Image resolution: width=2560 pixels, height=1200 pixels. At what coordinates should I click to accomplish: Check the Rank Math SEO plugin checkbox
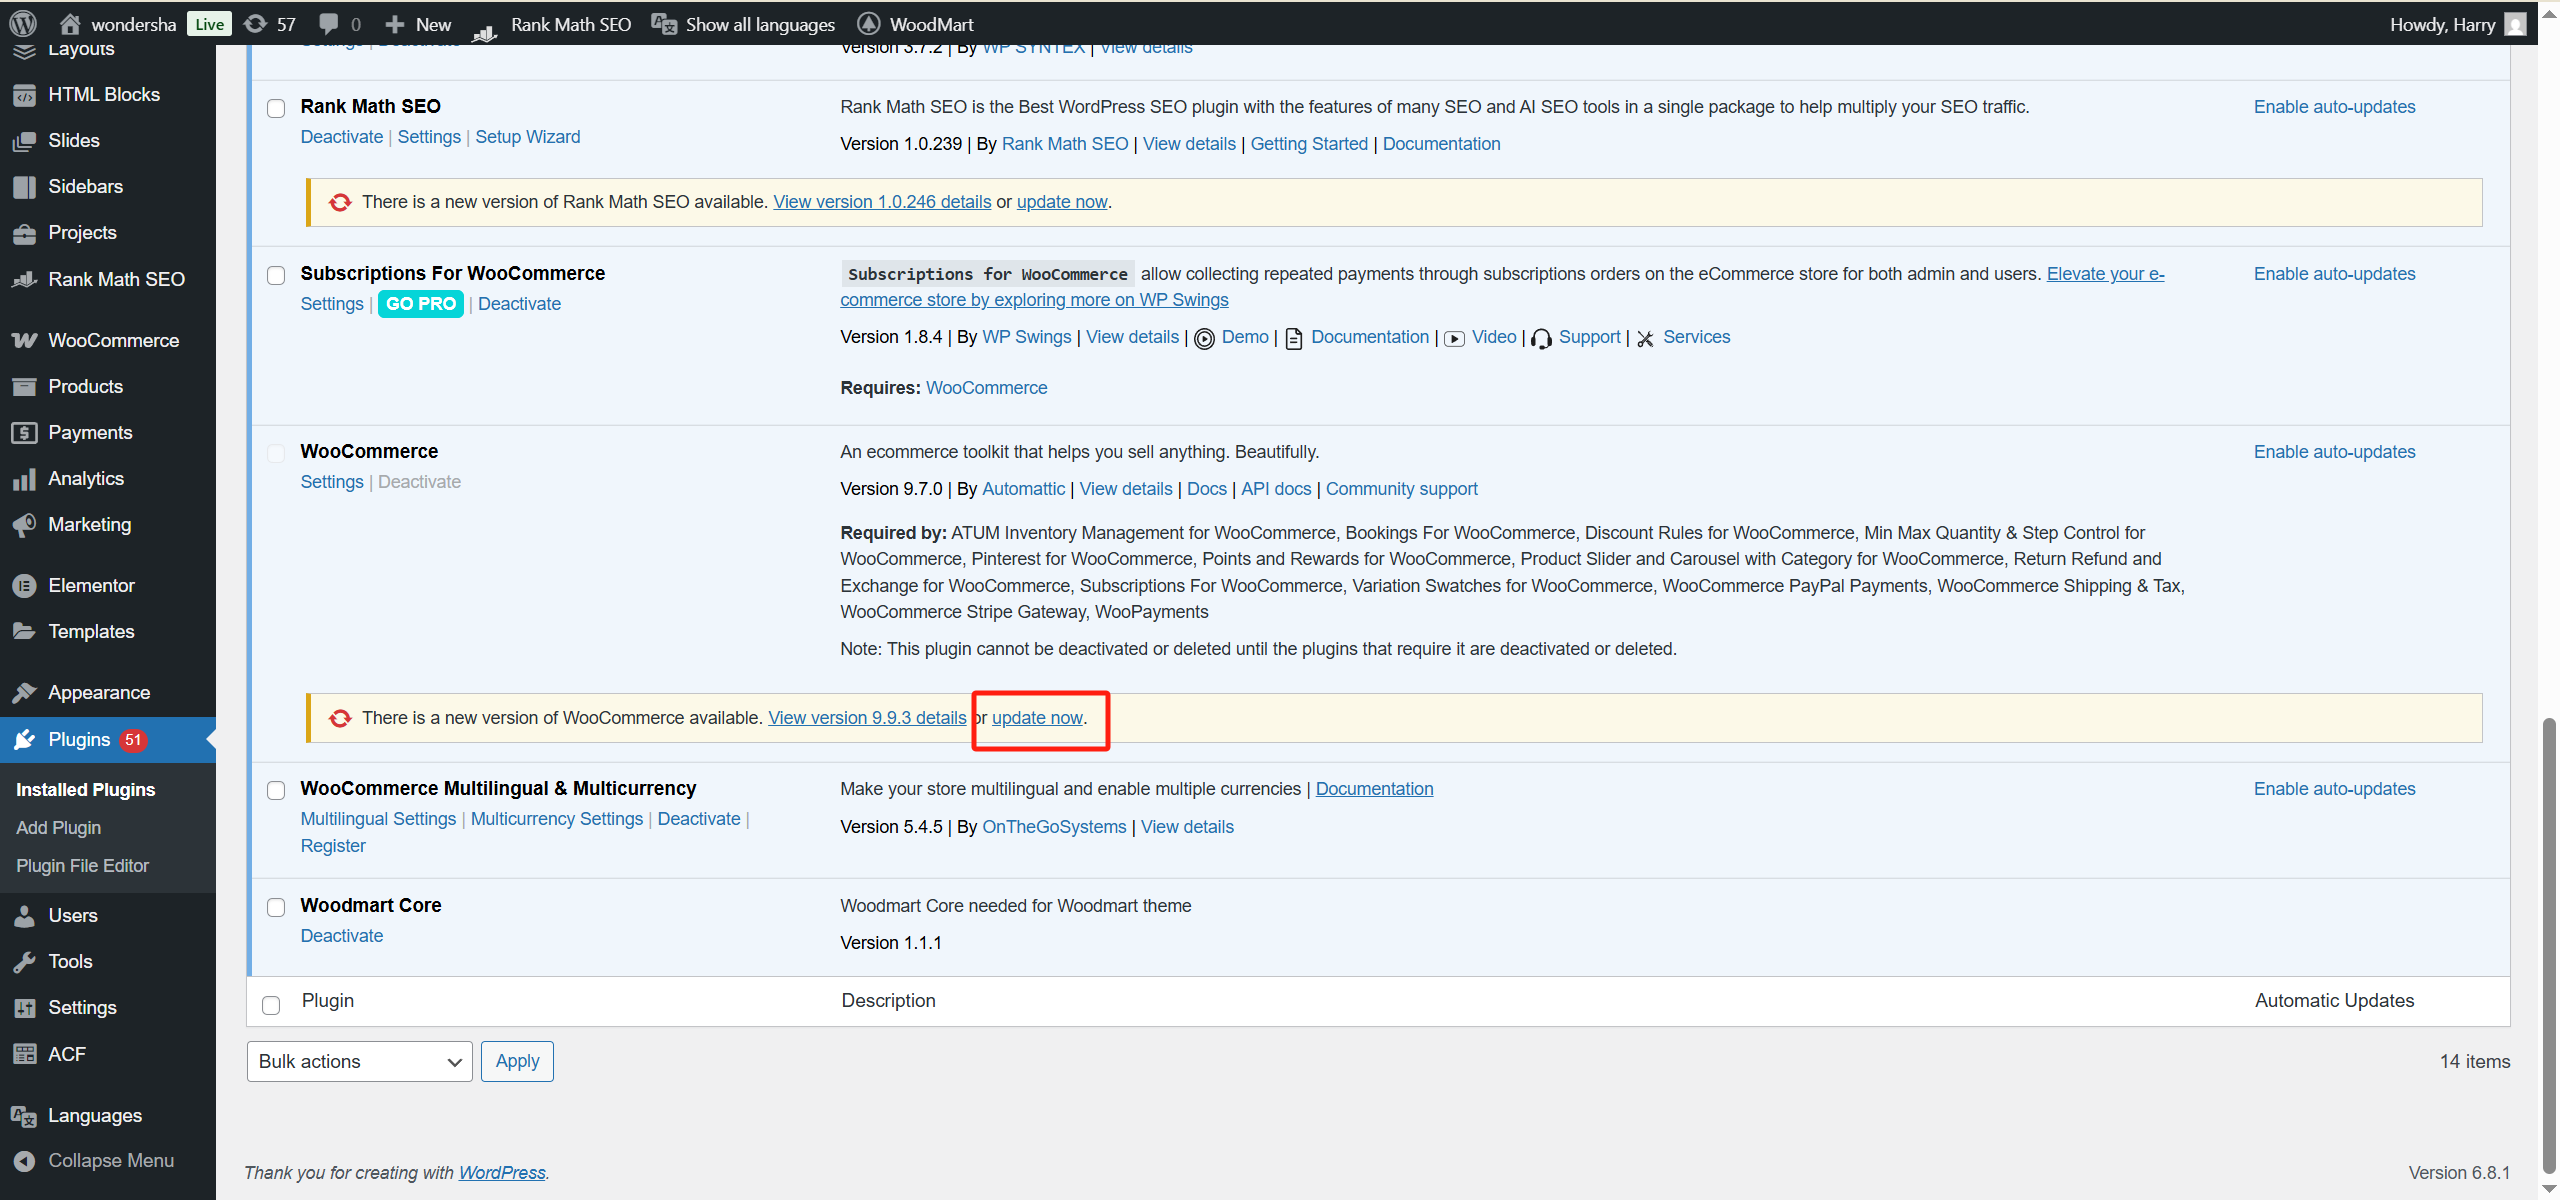pyautogui.click(x=276, y=108)
